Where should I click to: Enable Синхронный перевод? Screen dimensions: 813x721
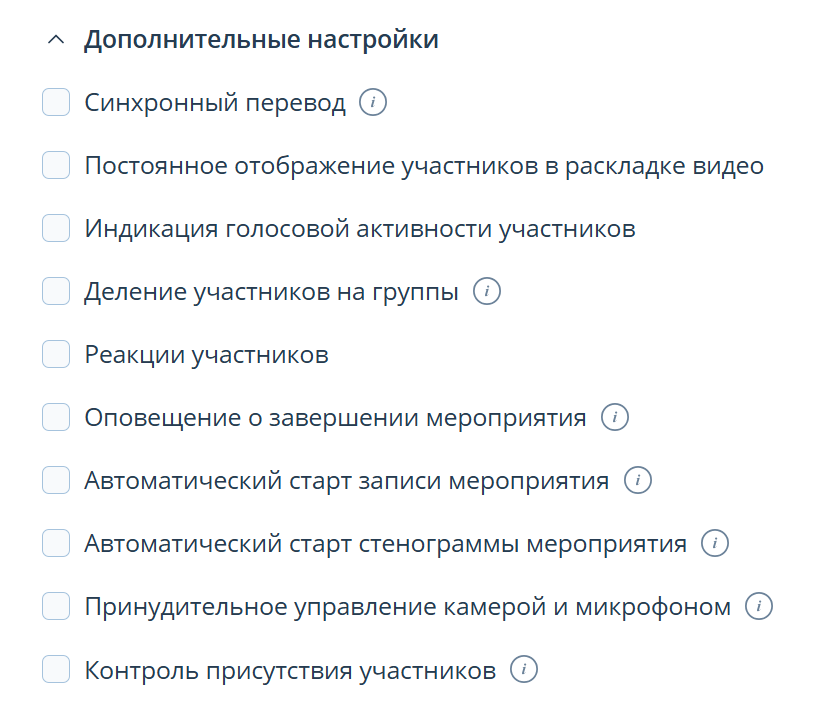click(x=55, y=101)
